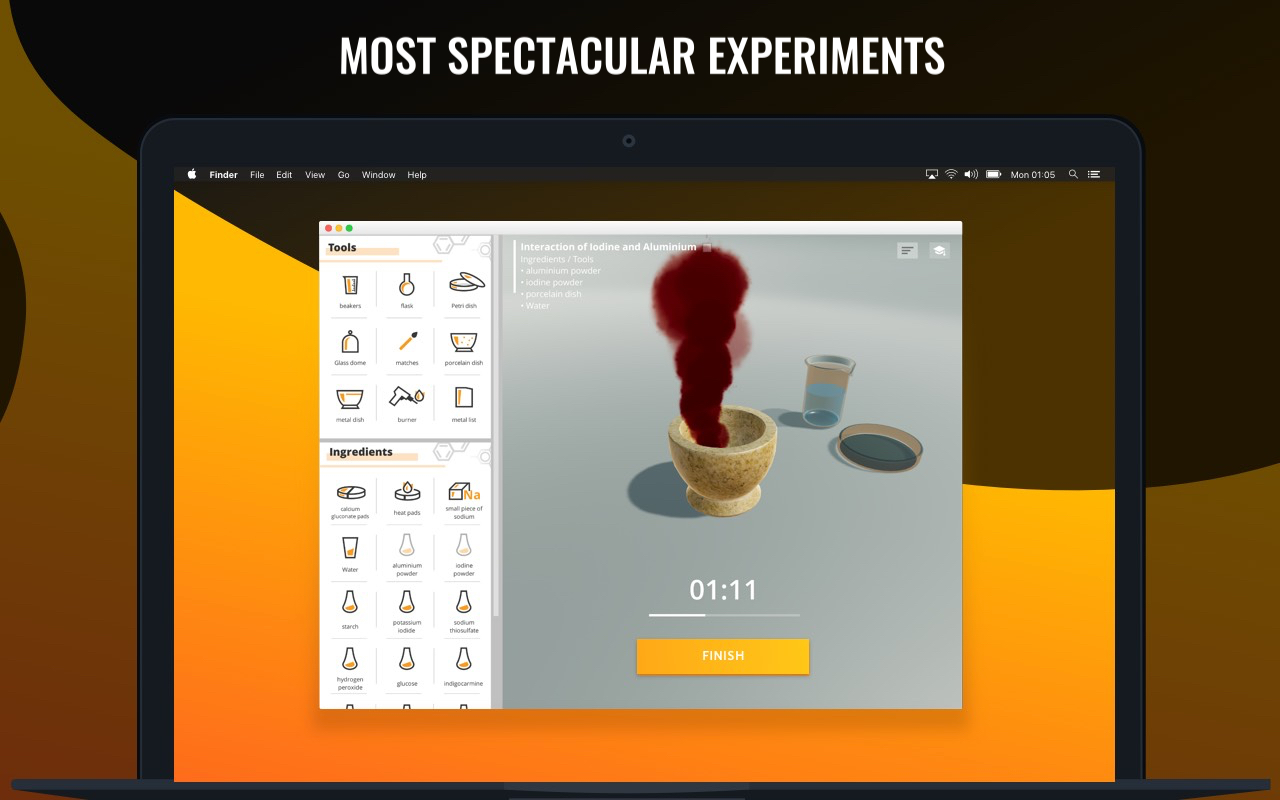This screenshot has height=800, width=1280.
Task: Click the Ingredients panel heading
Action: 361,452
